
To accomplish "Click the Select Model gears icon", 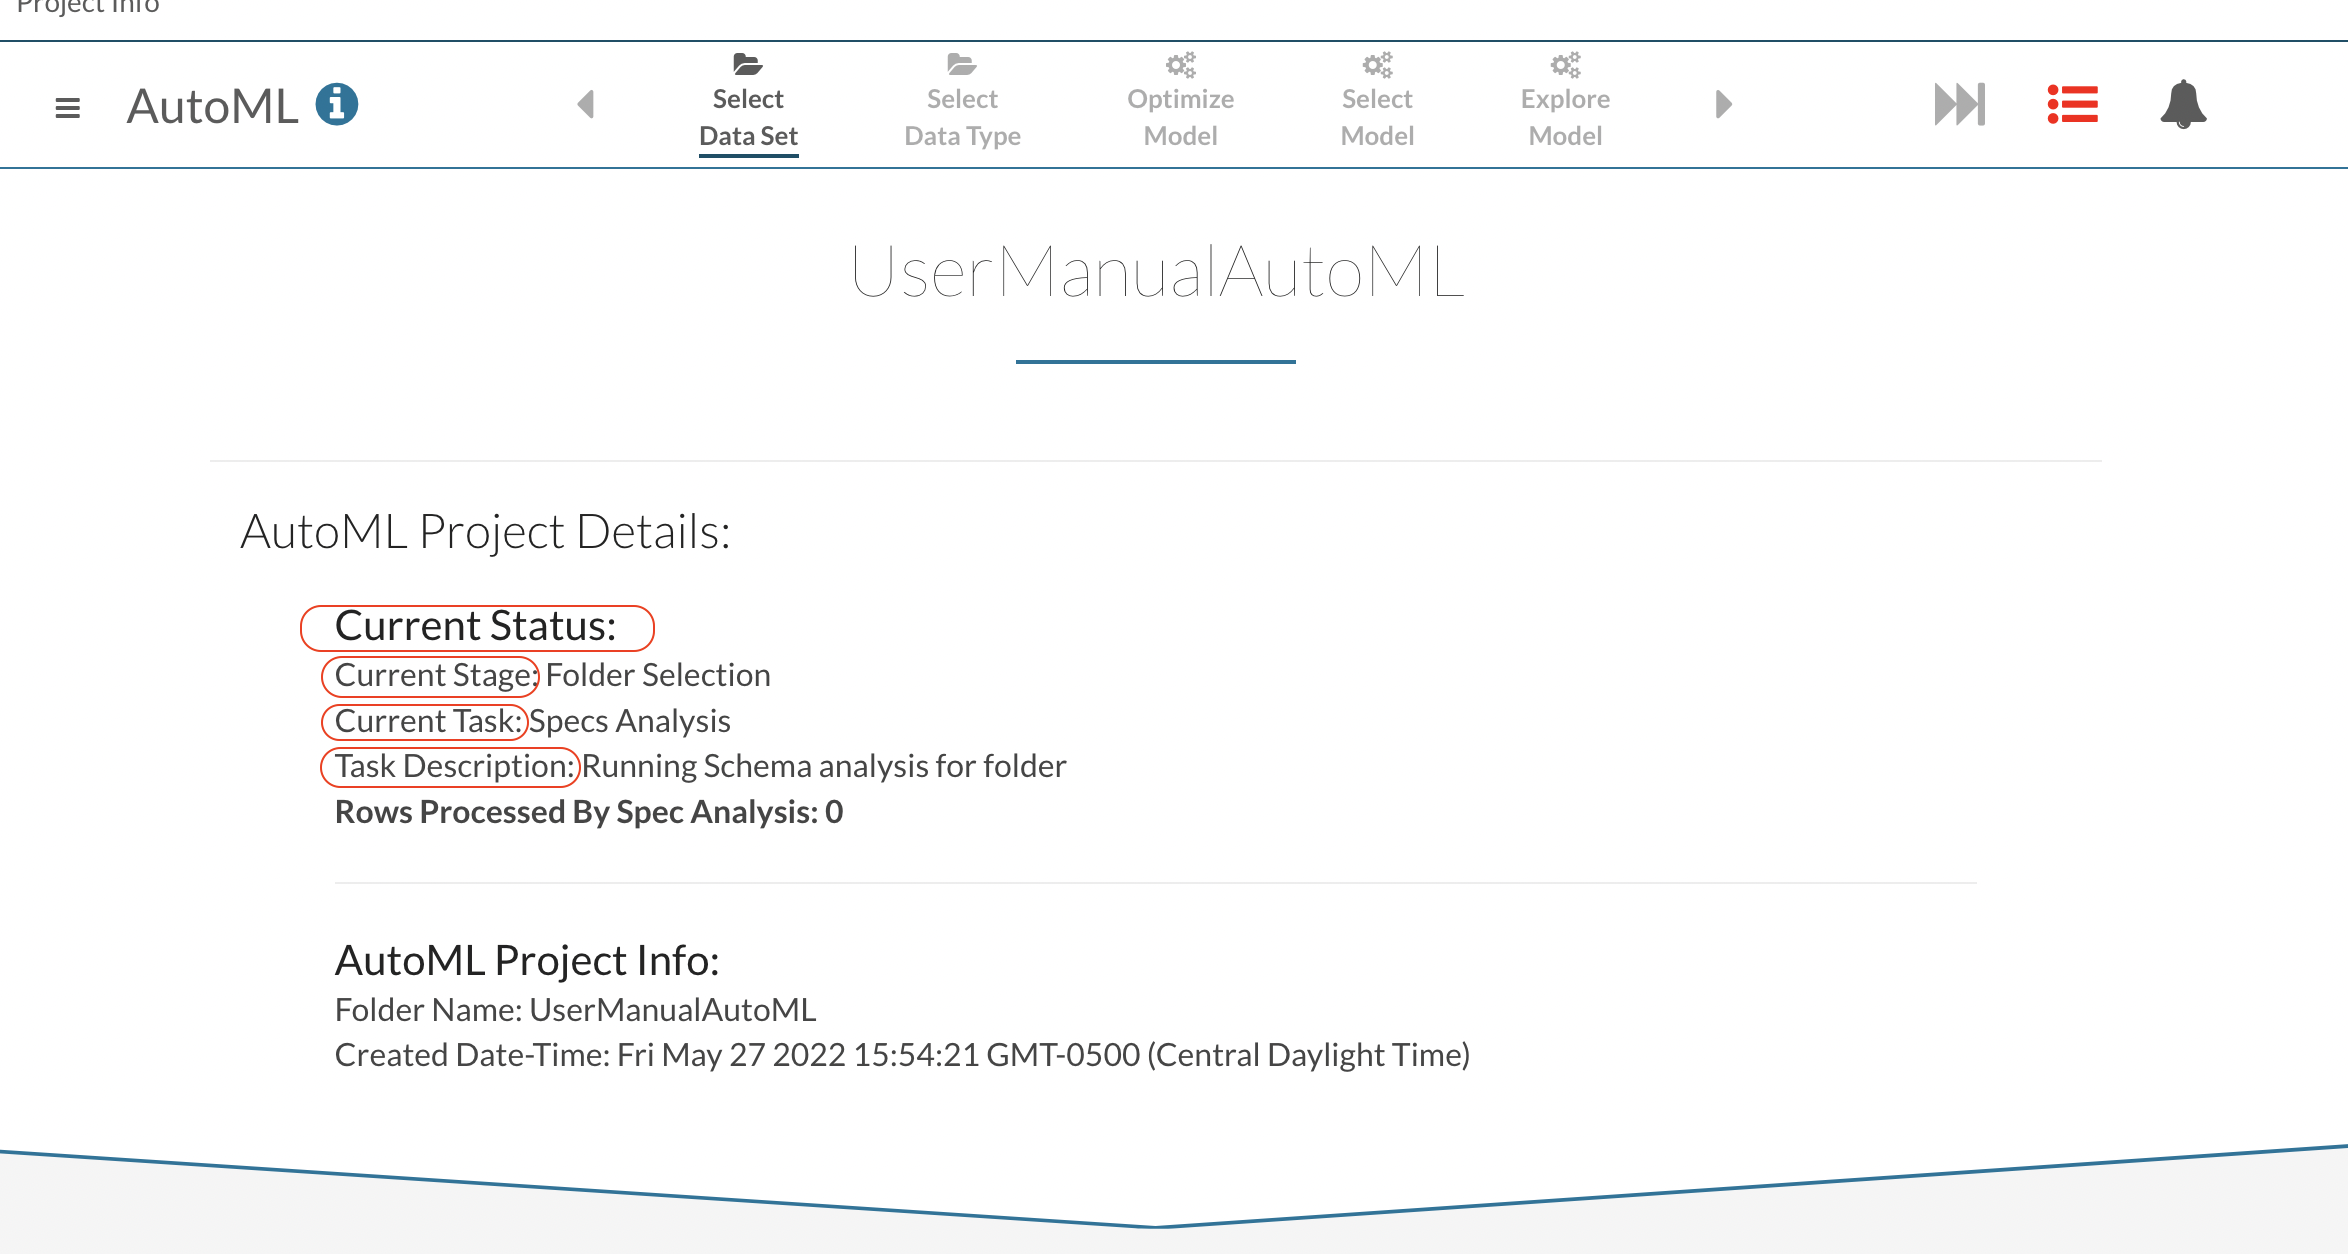I will 1377,65.
